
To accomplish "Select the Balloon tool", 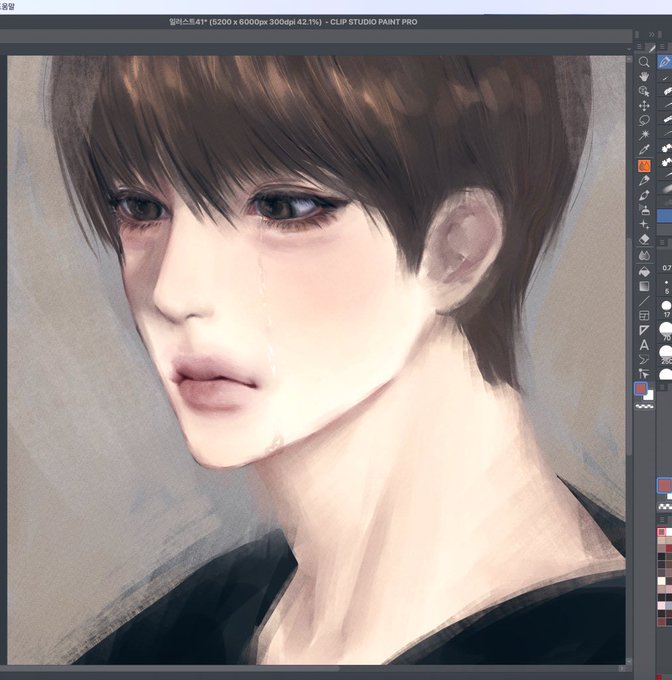I will 644,360.
